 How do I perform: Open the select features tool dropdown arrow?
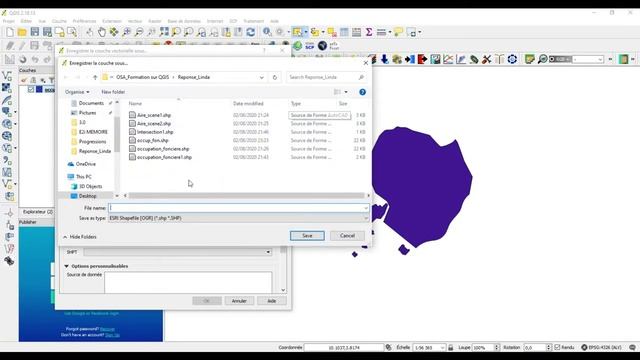[x=306, y=32]
